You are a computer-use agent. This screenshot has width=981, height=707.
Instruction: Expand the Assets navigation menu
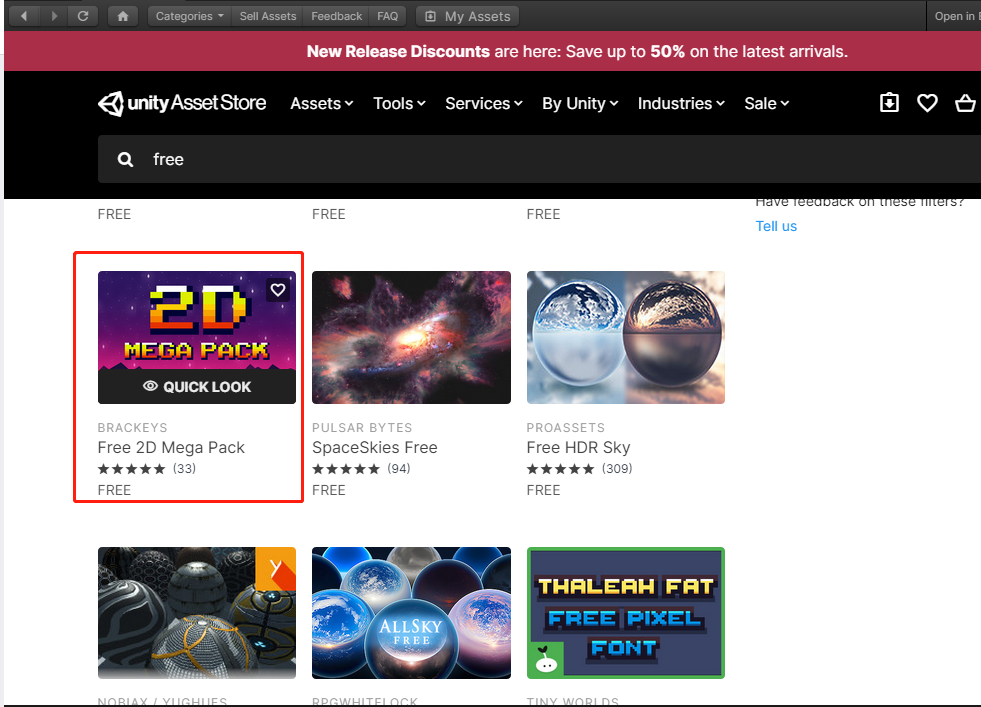[322, 103]
